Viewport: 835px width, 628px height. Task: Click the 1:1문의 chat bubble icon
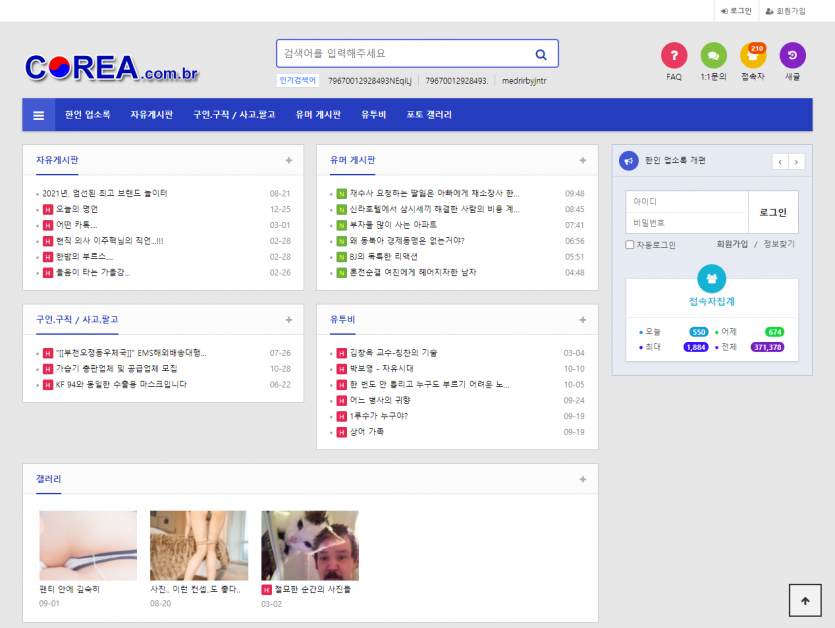(713, 57)
